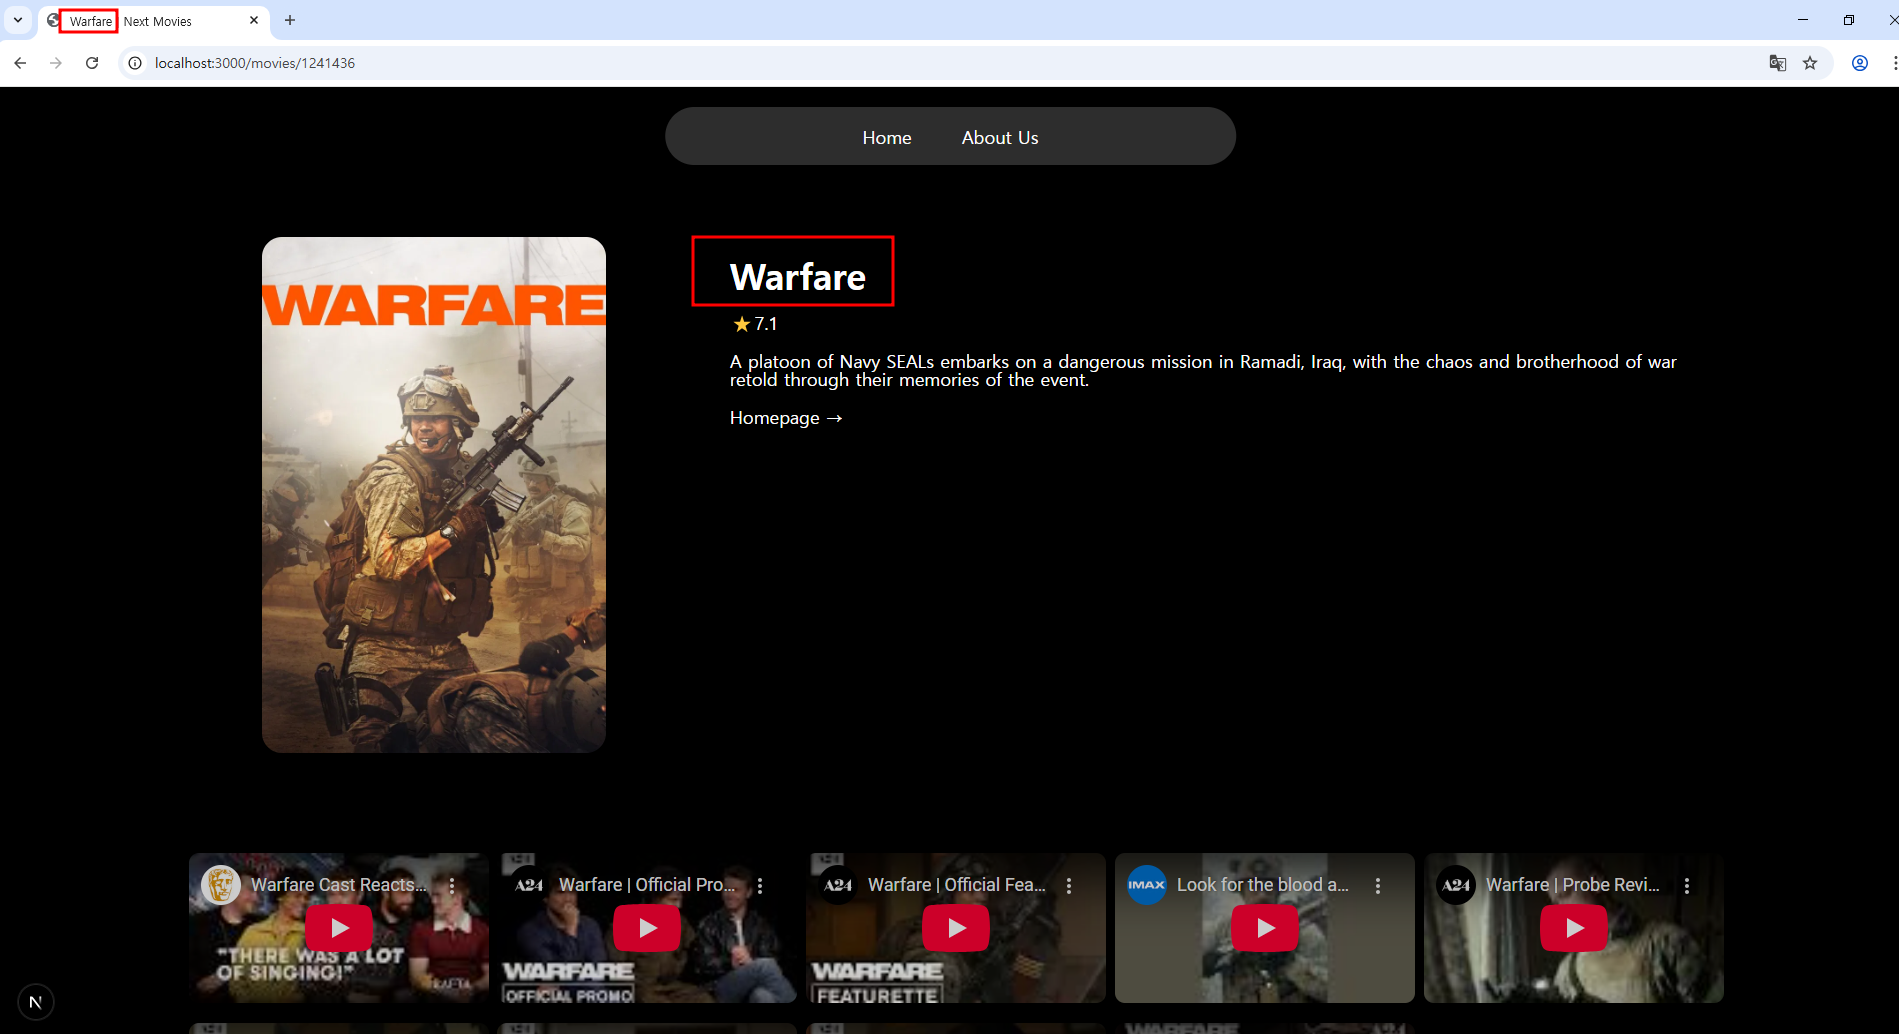Play the Warfare Cast Reacts video
This screenshot has width=1899, height=1034.
click(x=339, y=928)
